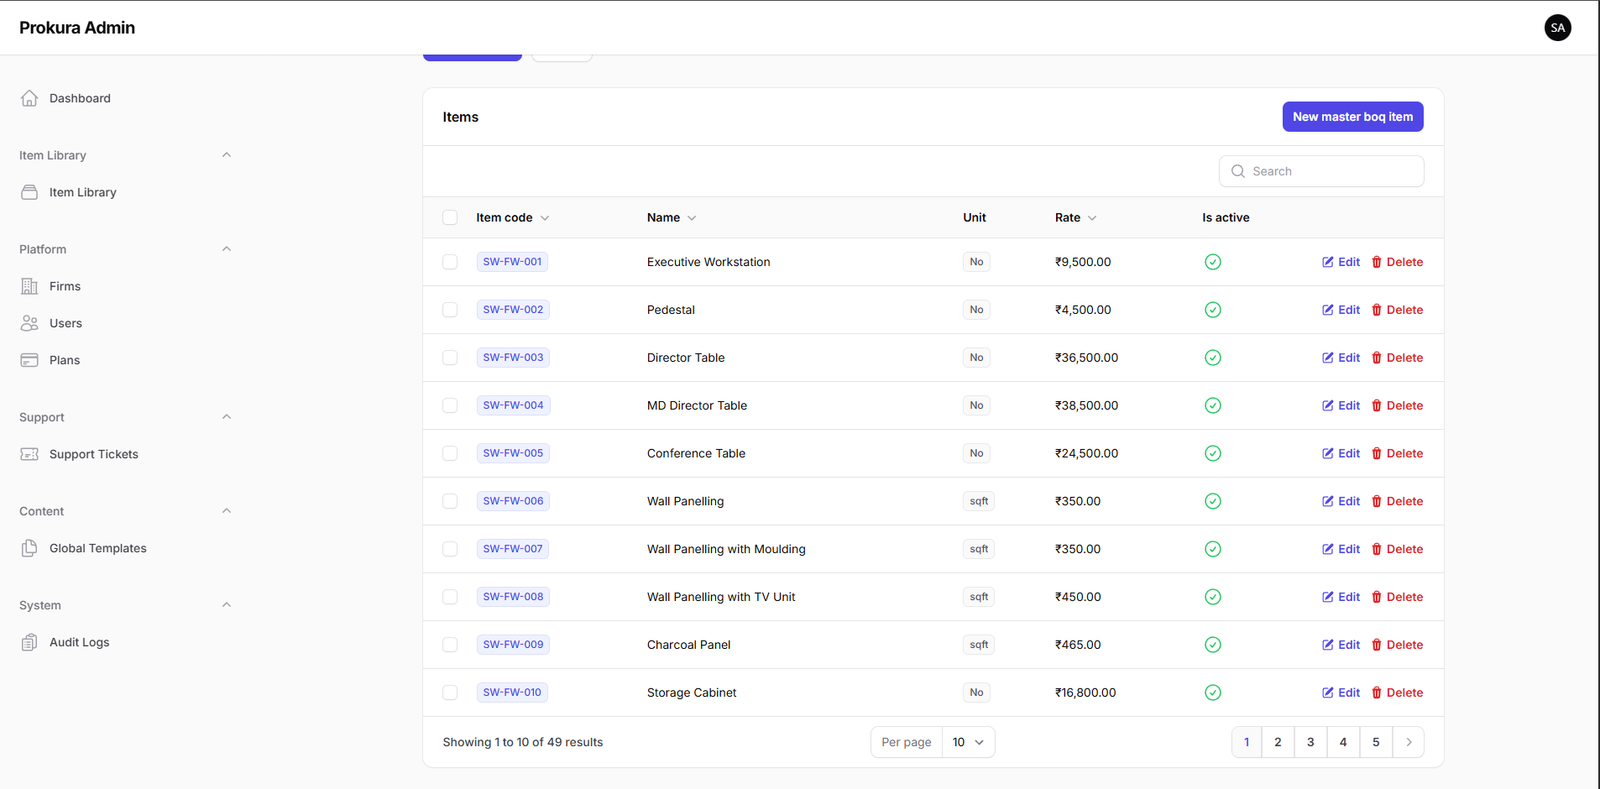Click Delete trash icon for Storage Cabinet
Image resolution: width=1600 pixels, height=789 pixels.
click(1377, 692)
